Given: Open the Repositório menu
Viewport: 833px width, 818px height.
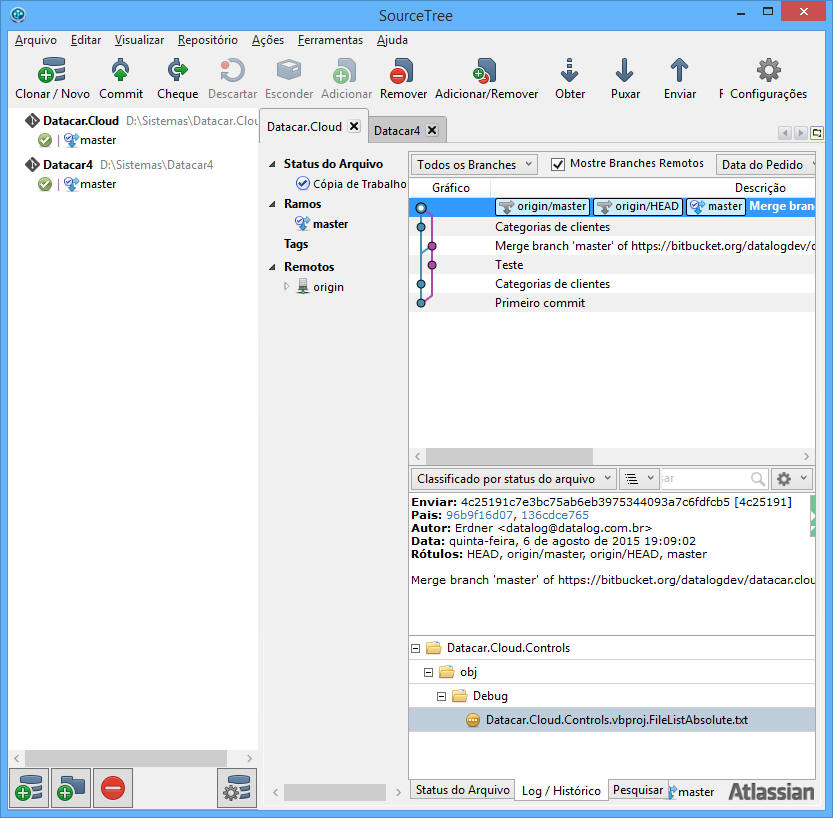Looking at the screenshot, I should coord(208,40).
